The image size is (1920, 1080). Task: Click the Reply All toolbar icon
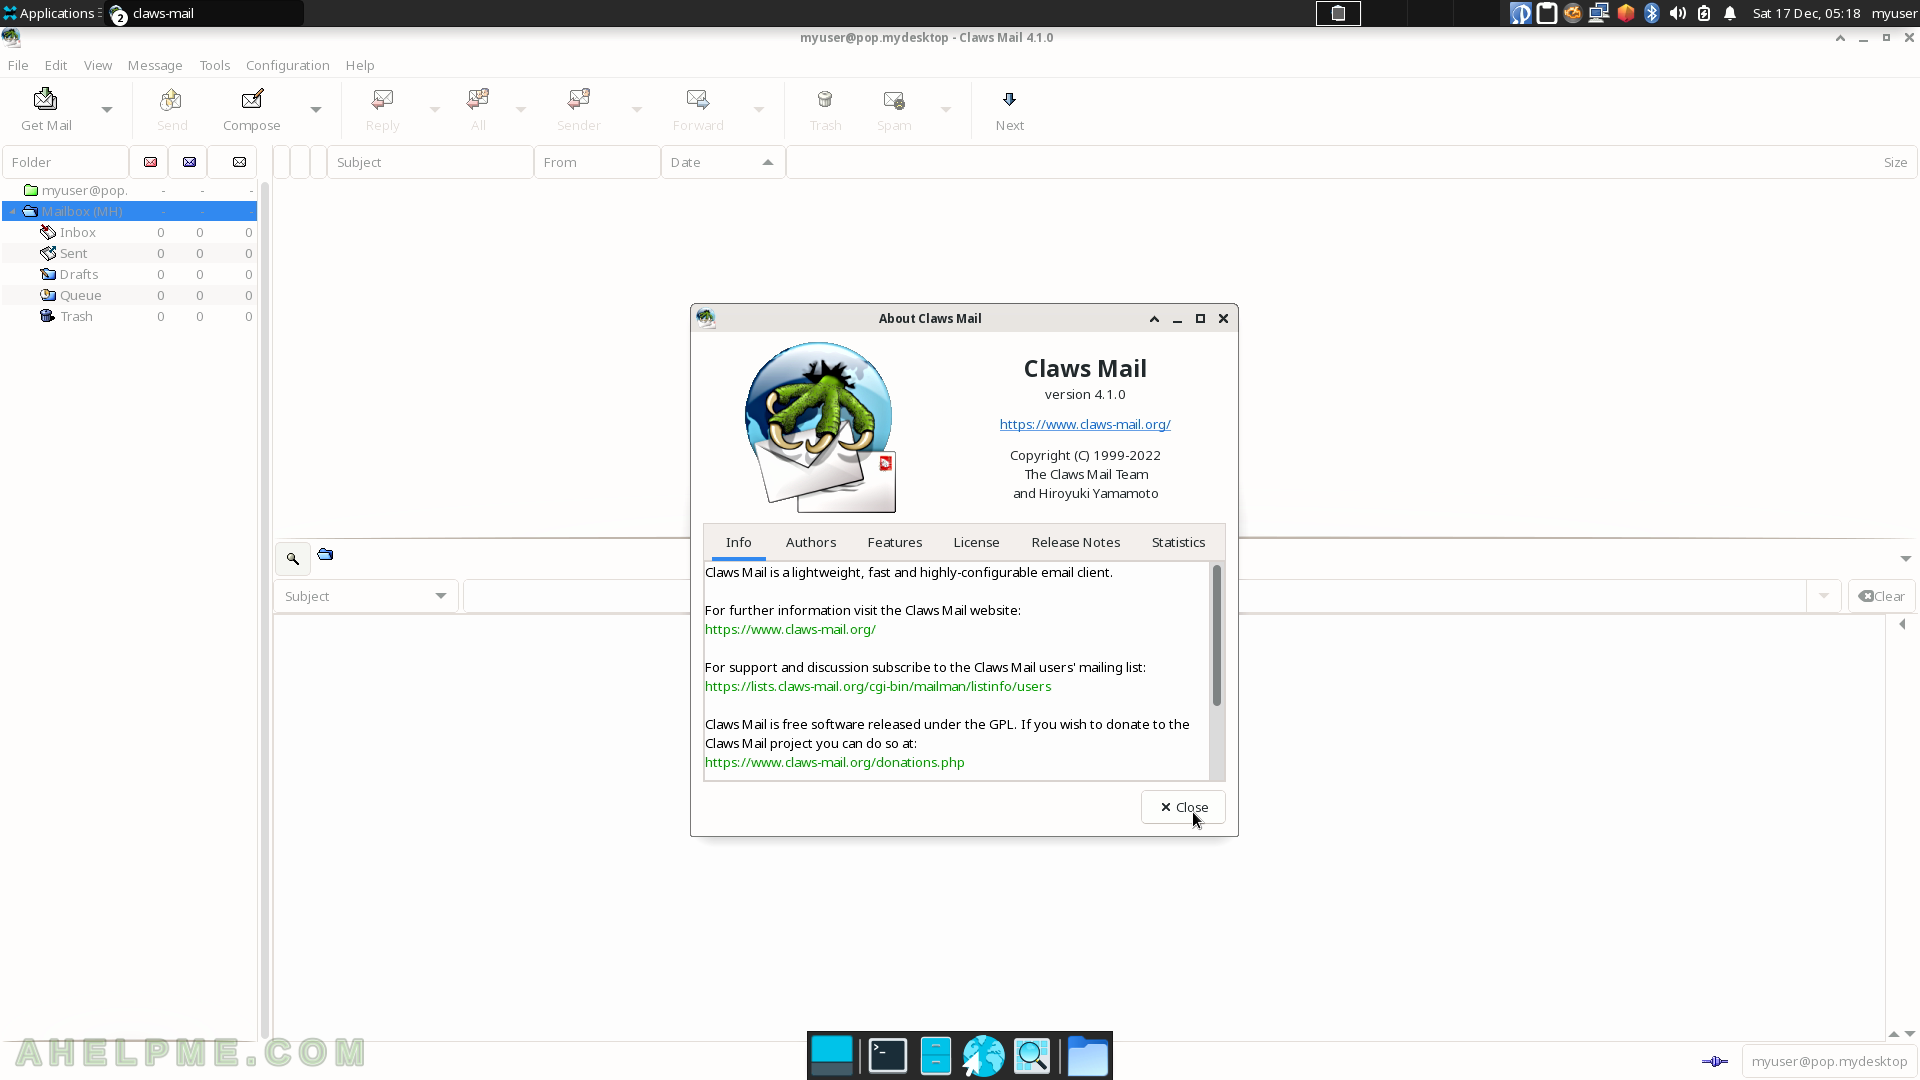pos(478,110)
